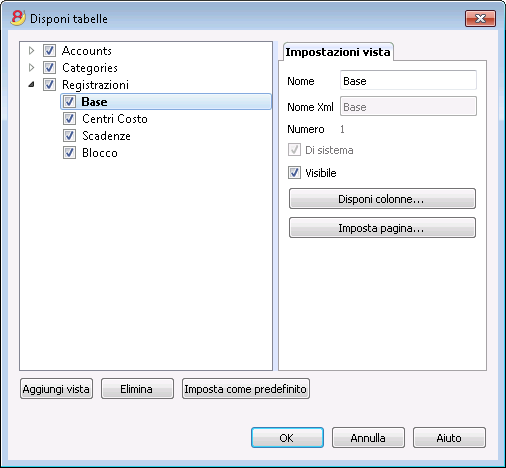The height and width of the screenshot is (468, 506).
Task: Uncheck the Accounts table checkbox
Action: pos(49,51)
